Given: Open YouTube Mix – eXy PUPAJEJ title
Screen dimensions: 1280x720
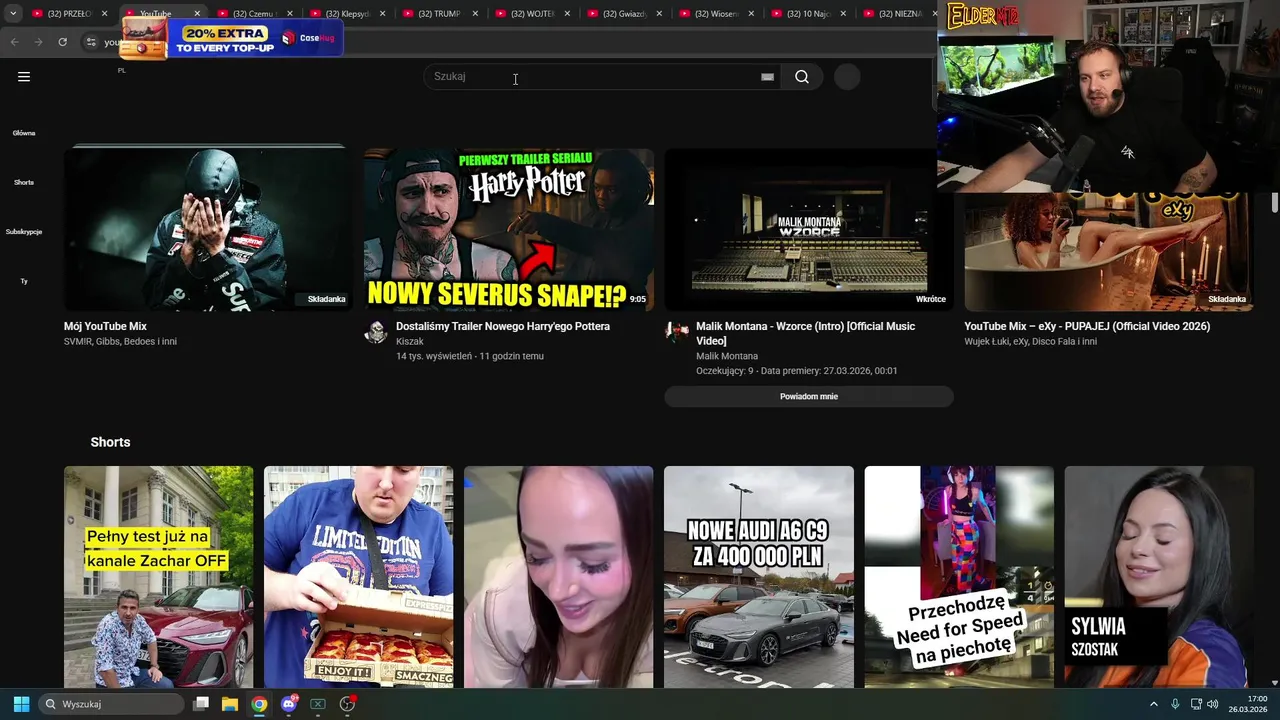Looking at the screenshot, I should pos(1087,326).
